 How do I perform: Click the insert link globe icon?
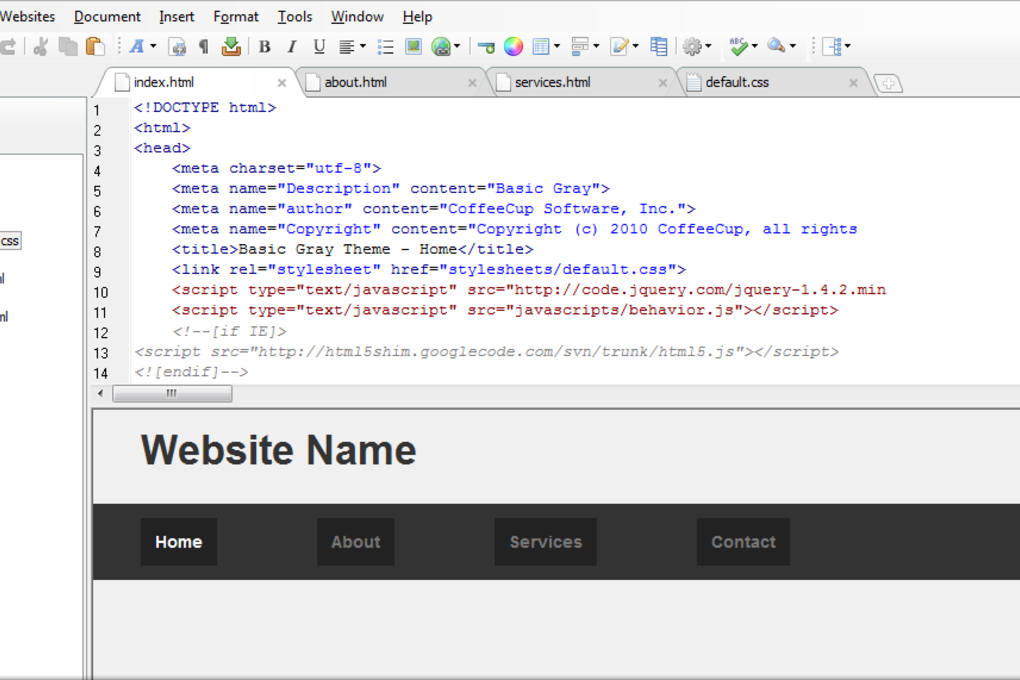coord(441,46)
